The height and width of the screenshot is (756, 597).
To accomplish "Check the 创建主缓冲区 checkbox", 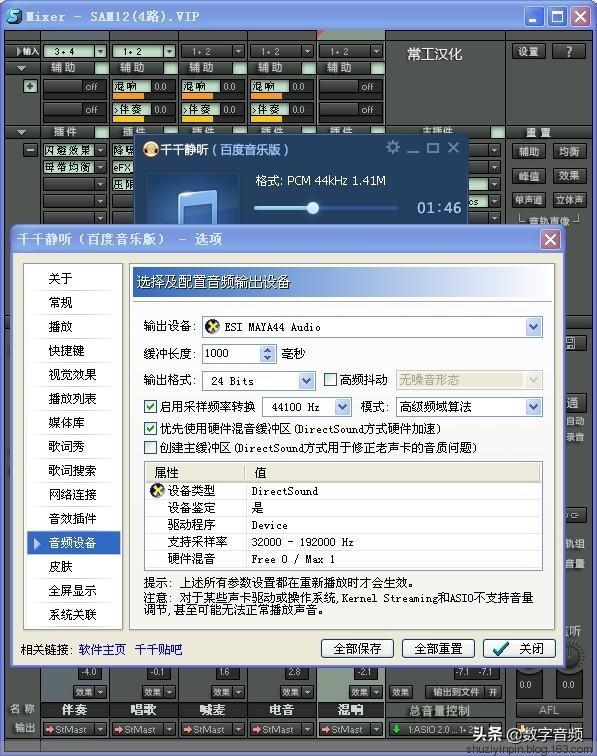I will [x=150, y=447].
